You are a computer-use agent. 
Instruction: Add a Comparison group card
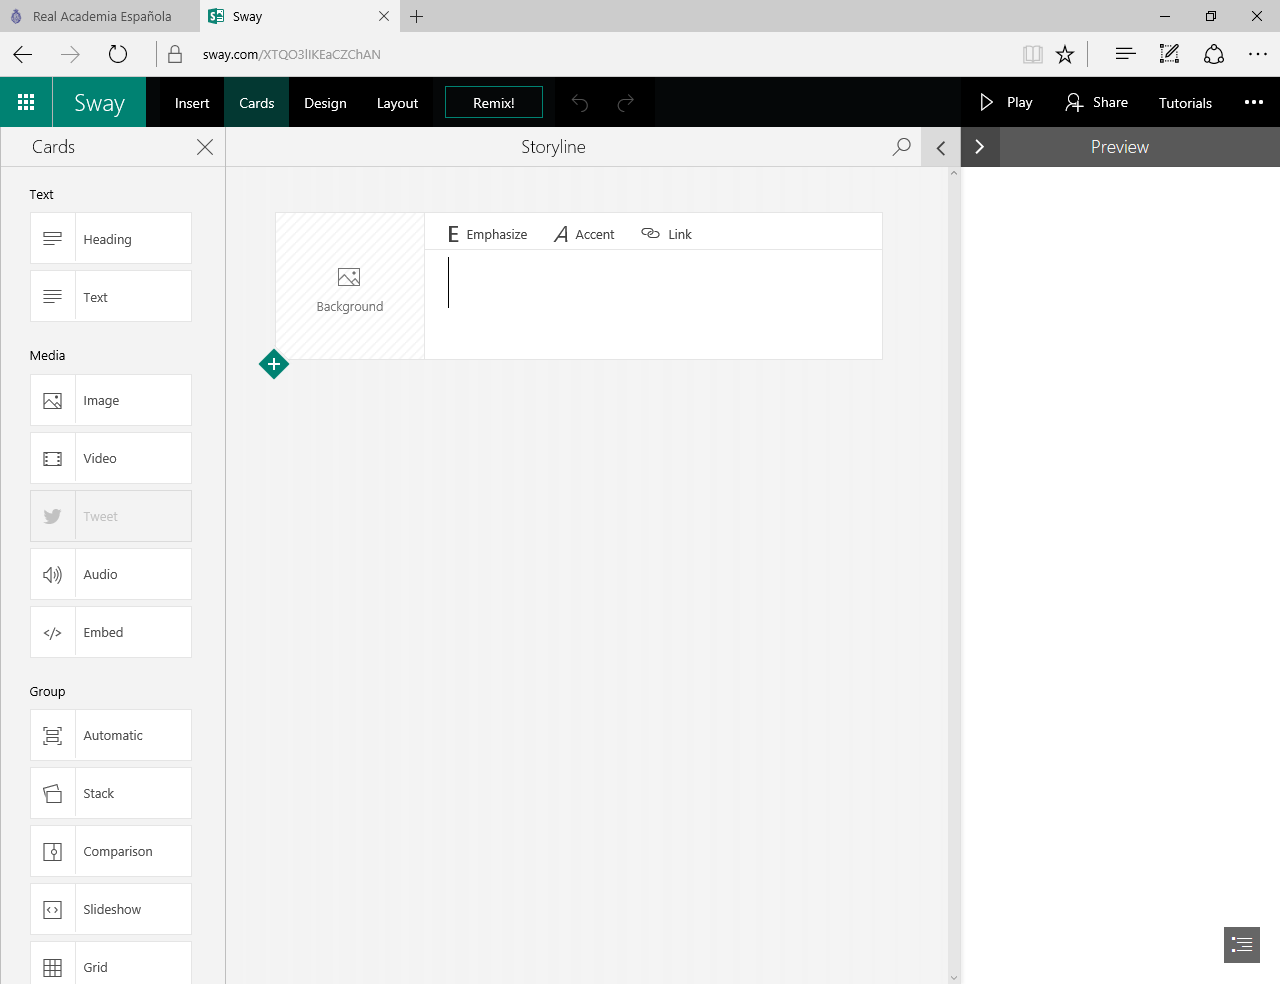111,851
